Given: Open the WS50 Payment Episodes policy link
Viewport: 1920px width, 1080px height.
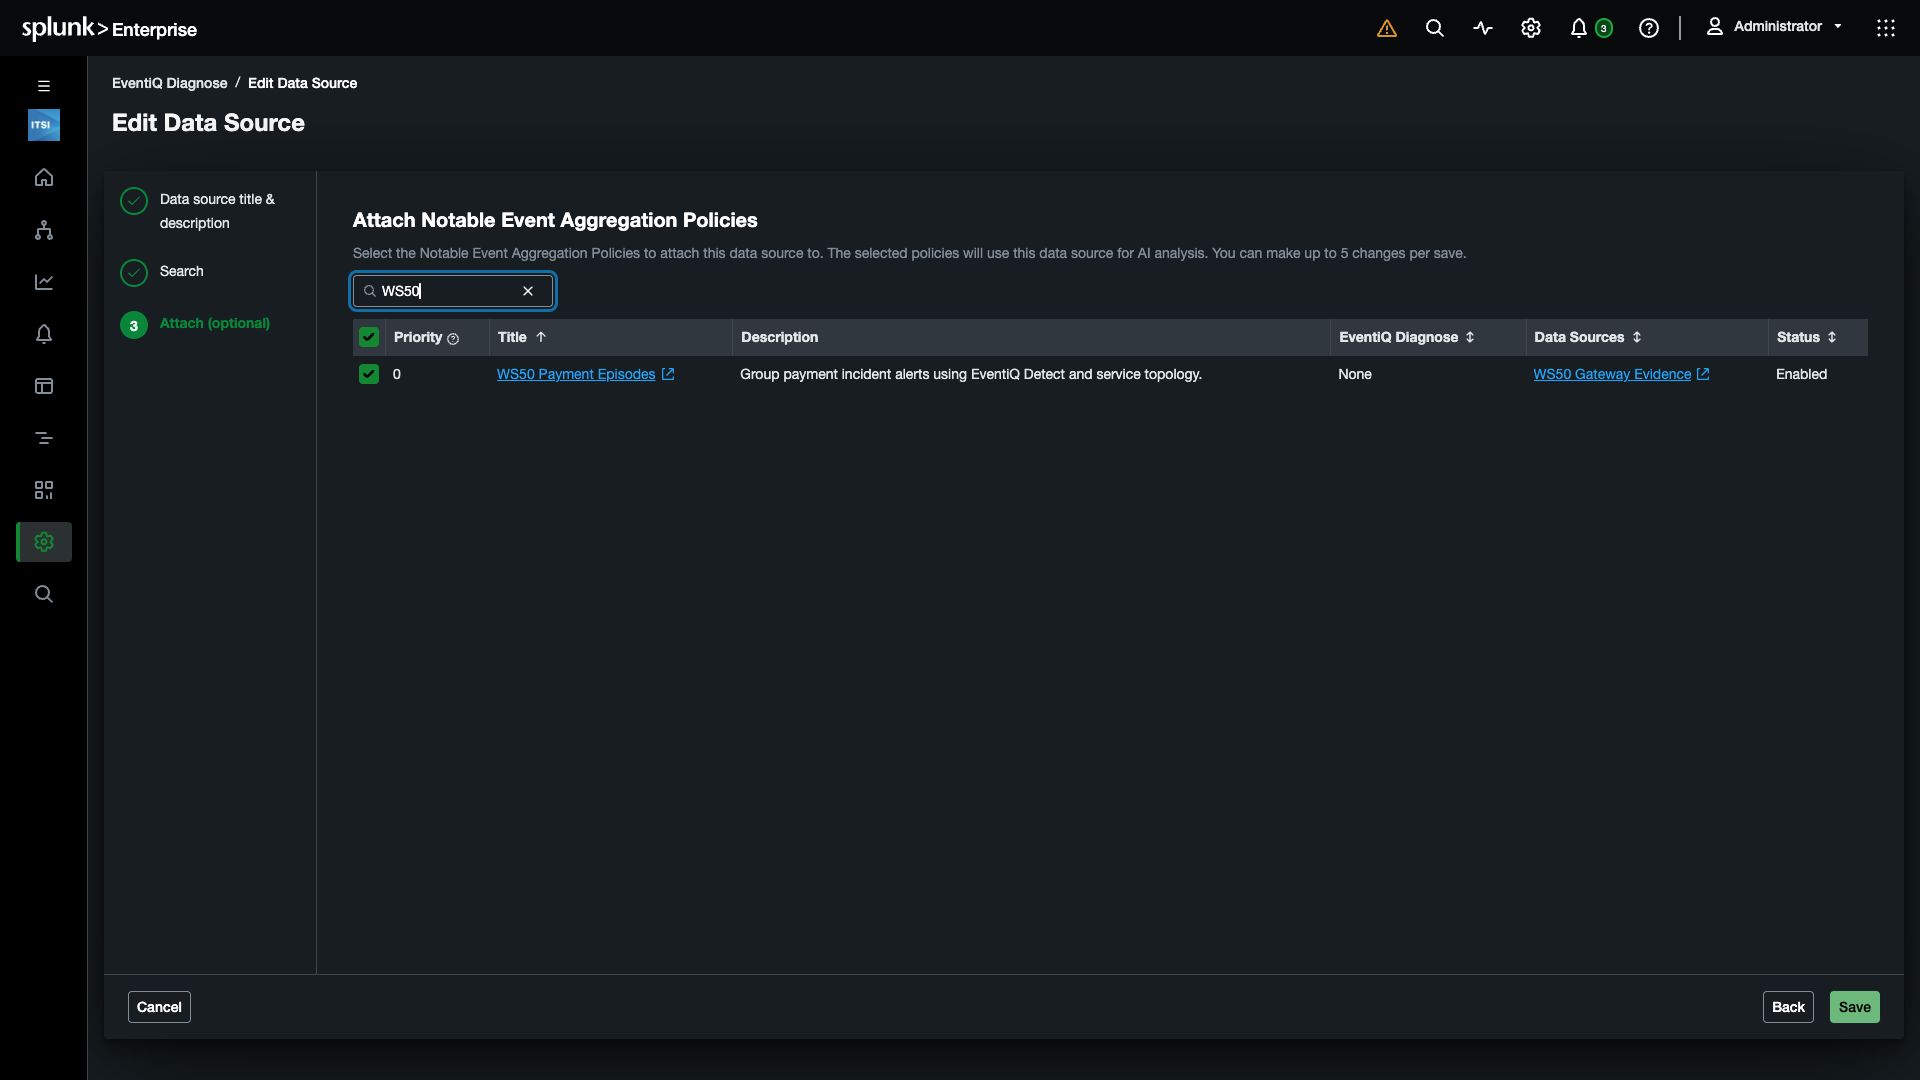Looking at the screenshot, I should (x=576, y=374).
